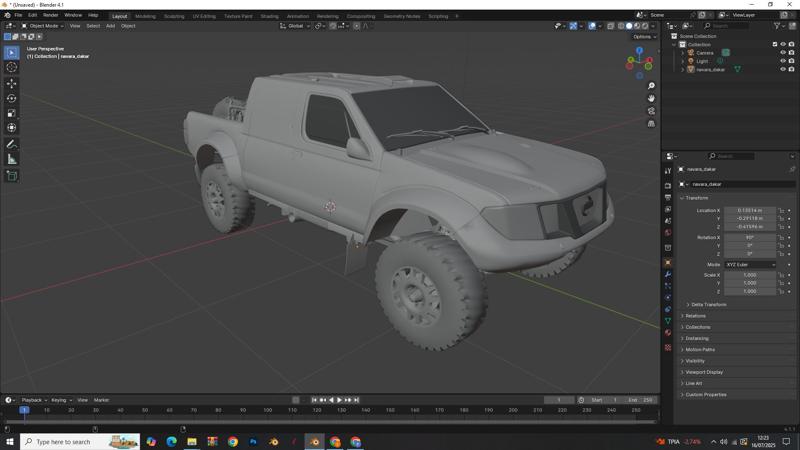Select the Rotate tool

click(12, 98)
